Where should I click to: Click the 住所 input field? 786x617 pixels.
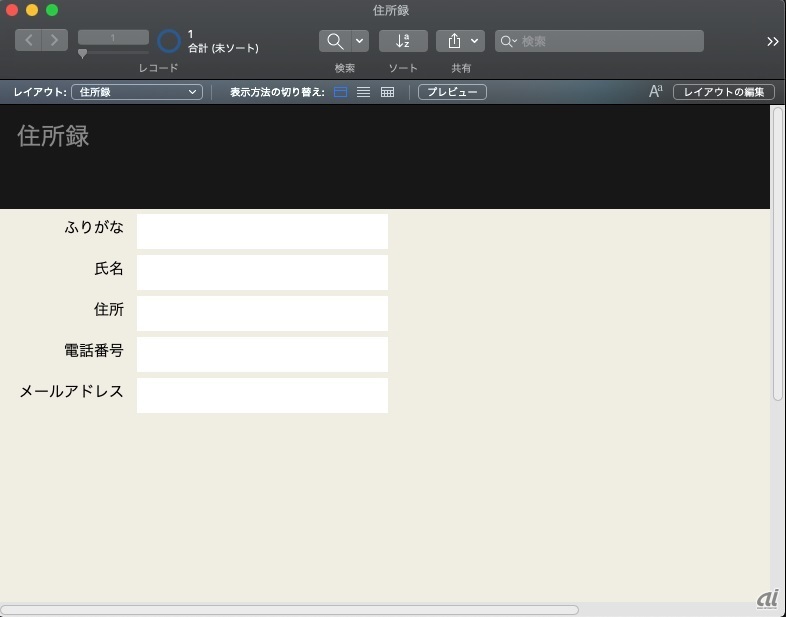tap(262, 314)
